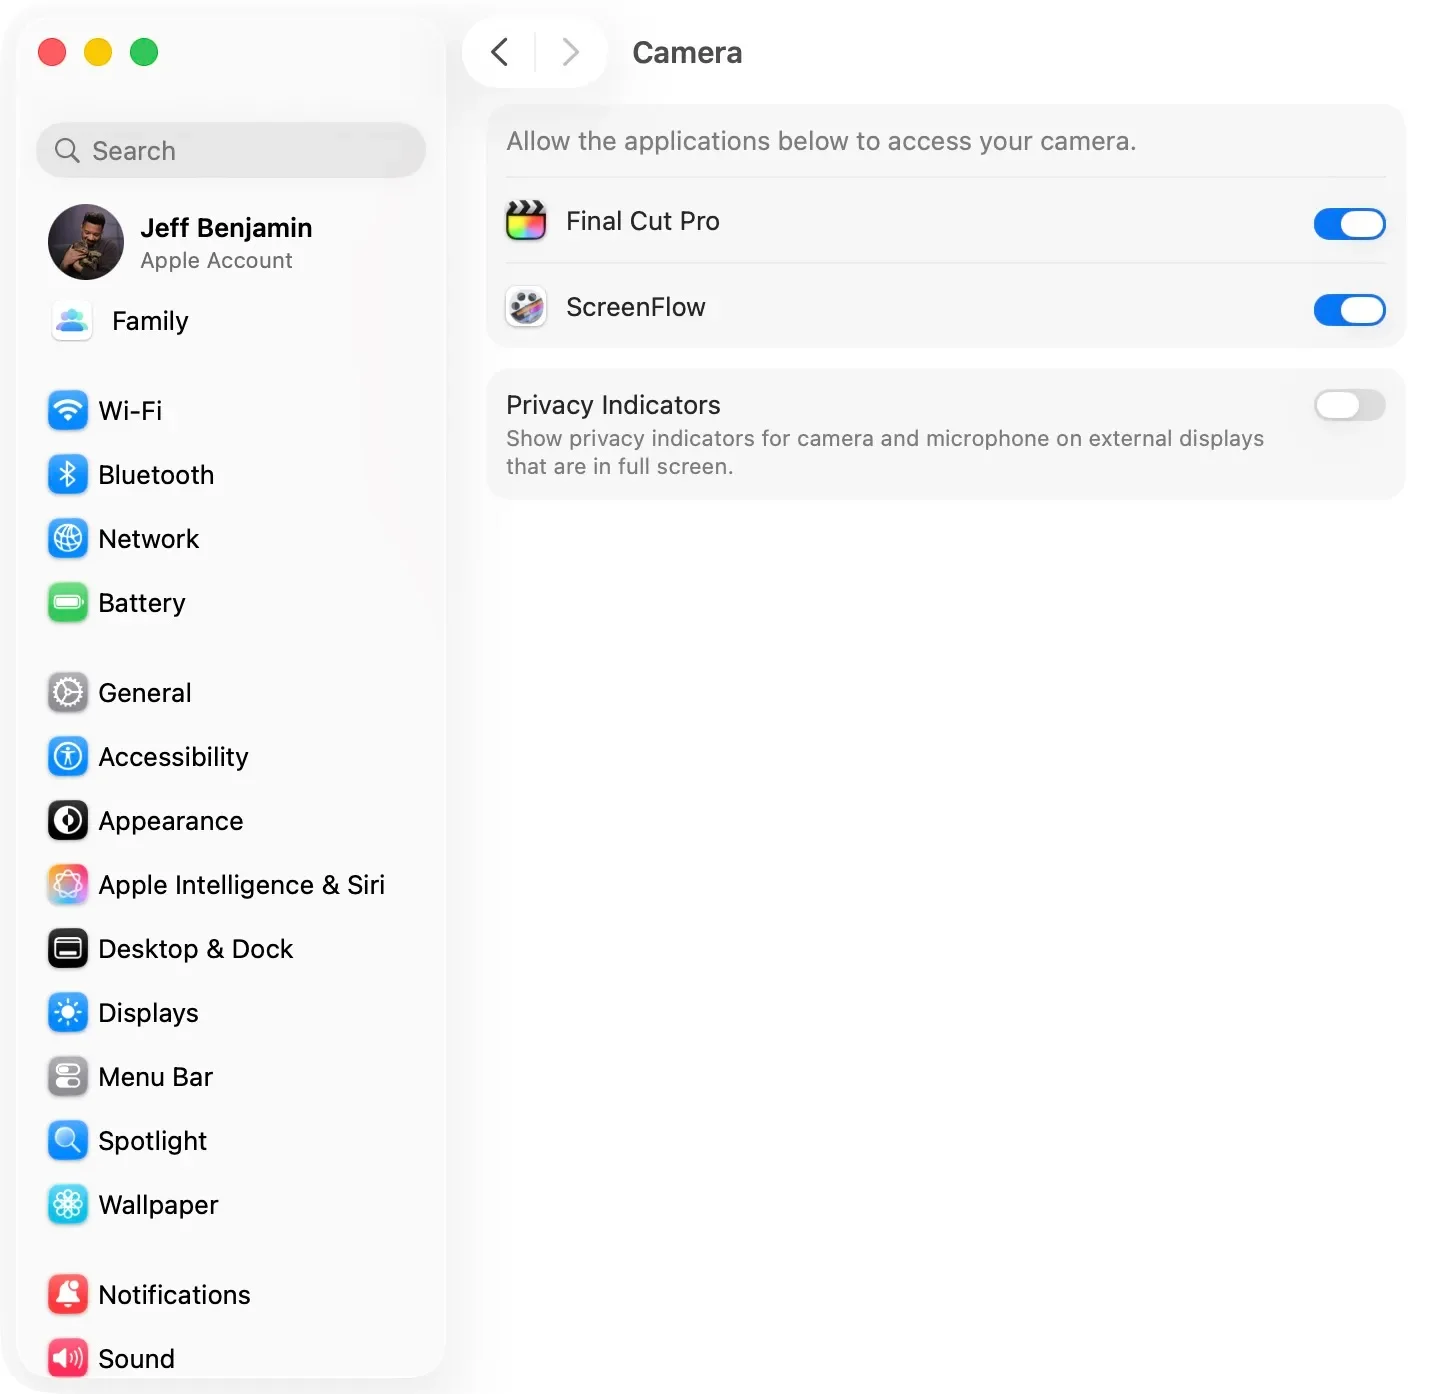Select the Bluetooth icon in sidebar

coord(68,474)
